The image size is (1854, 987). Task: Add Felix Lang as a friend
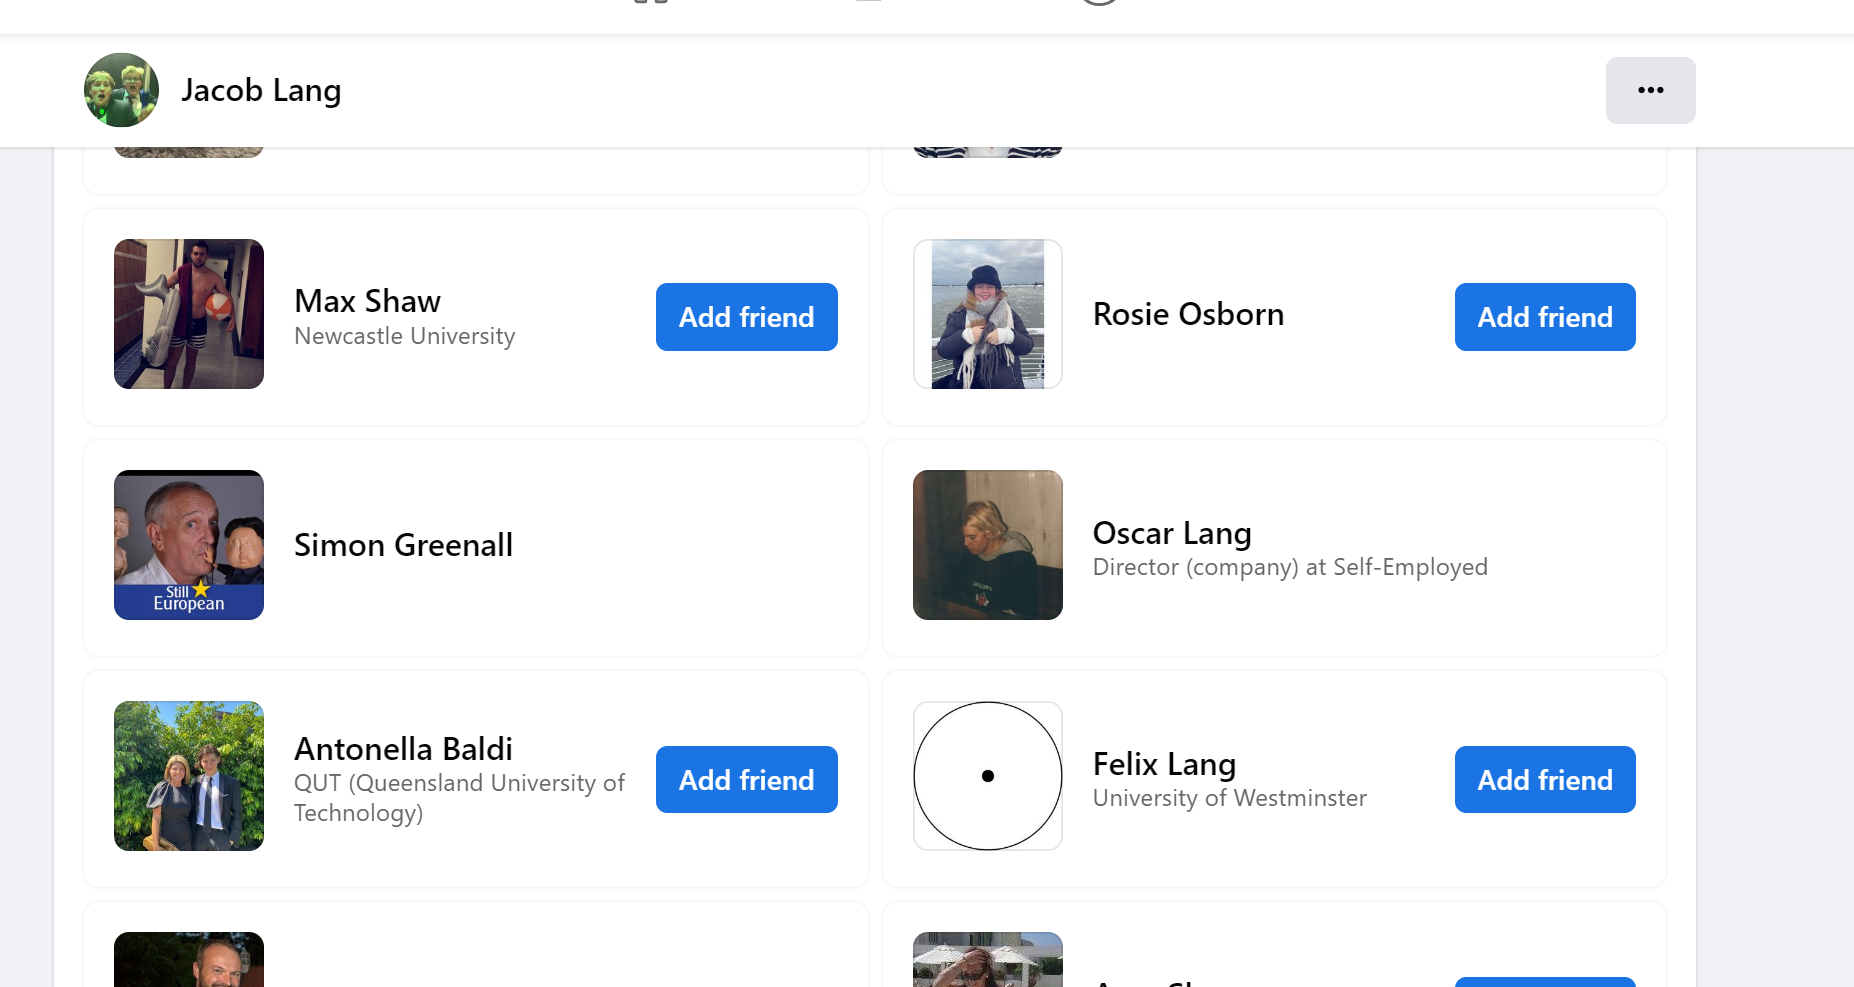(x=1545, y=779)
